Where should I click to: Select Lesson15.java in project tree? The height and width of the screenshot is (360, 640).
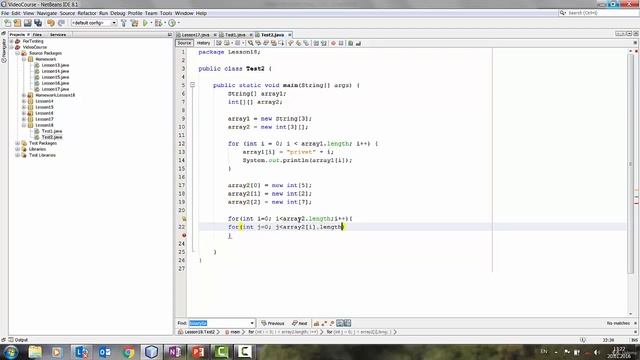click(55, 77)
